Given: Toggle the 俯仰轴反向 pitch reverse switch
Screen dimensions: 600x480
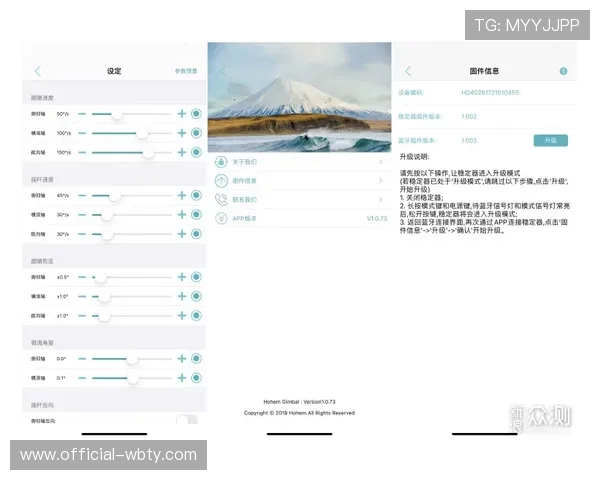Looking at the screenshot, I should pyautogui.click(x=187, y=420).
